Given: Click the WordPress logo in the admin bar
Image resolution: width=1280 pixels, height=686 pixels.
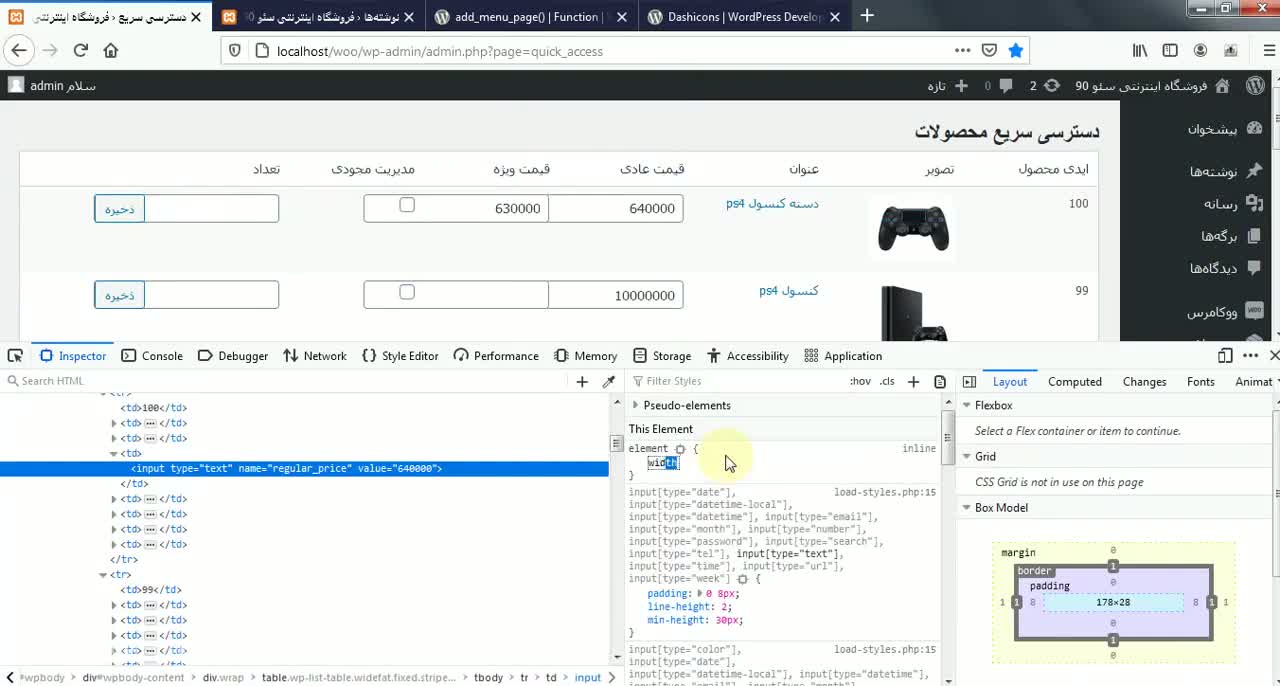Looking at the screenshot, I should click(1256, 86).
